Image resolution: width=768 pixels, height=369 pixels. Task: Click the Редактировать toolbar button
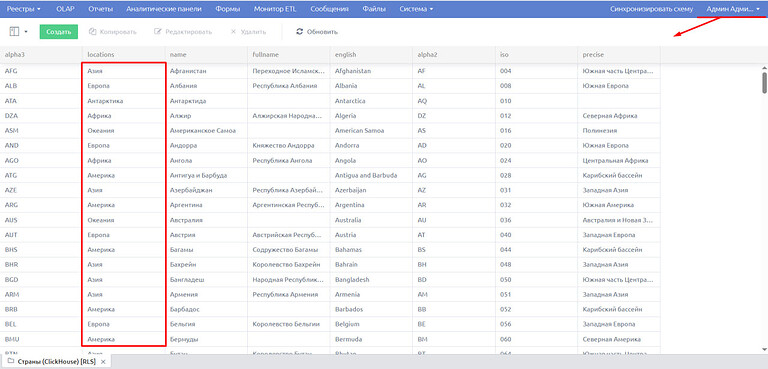coord(183,32)
